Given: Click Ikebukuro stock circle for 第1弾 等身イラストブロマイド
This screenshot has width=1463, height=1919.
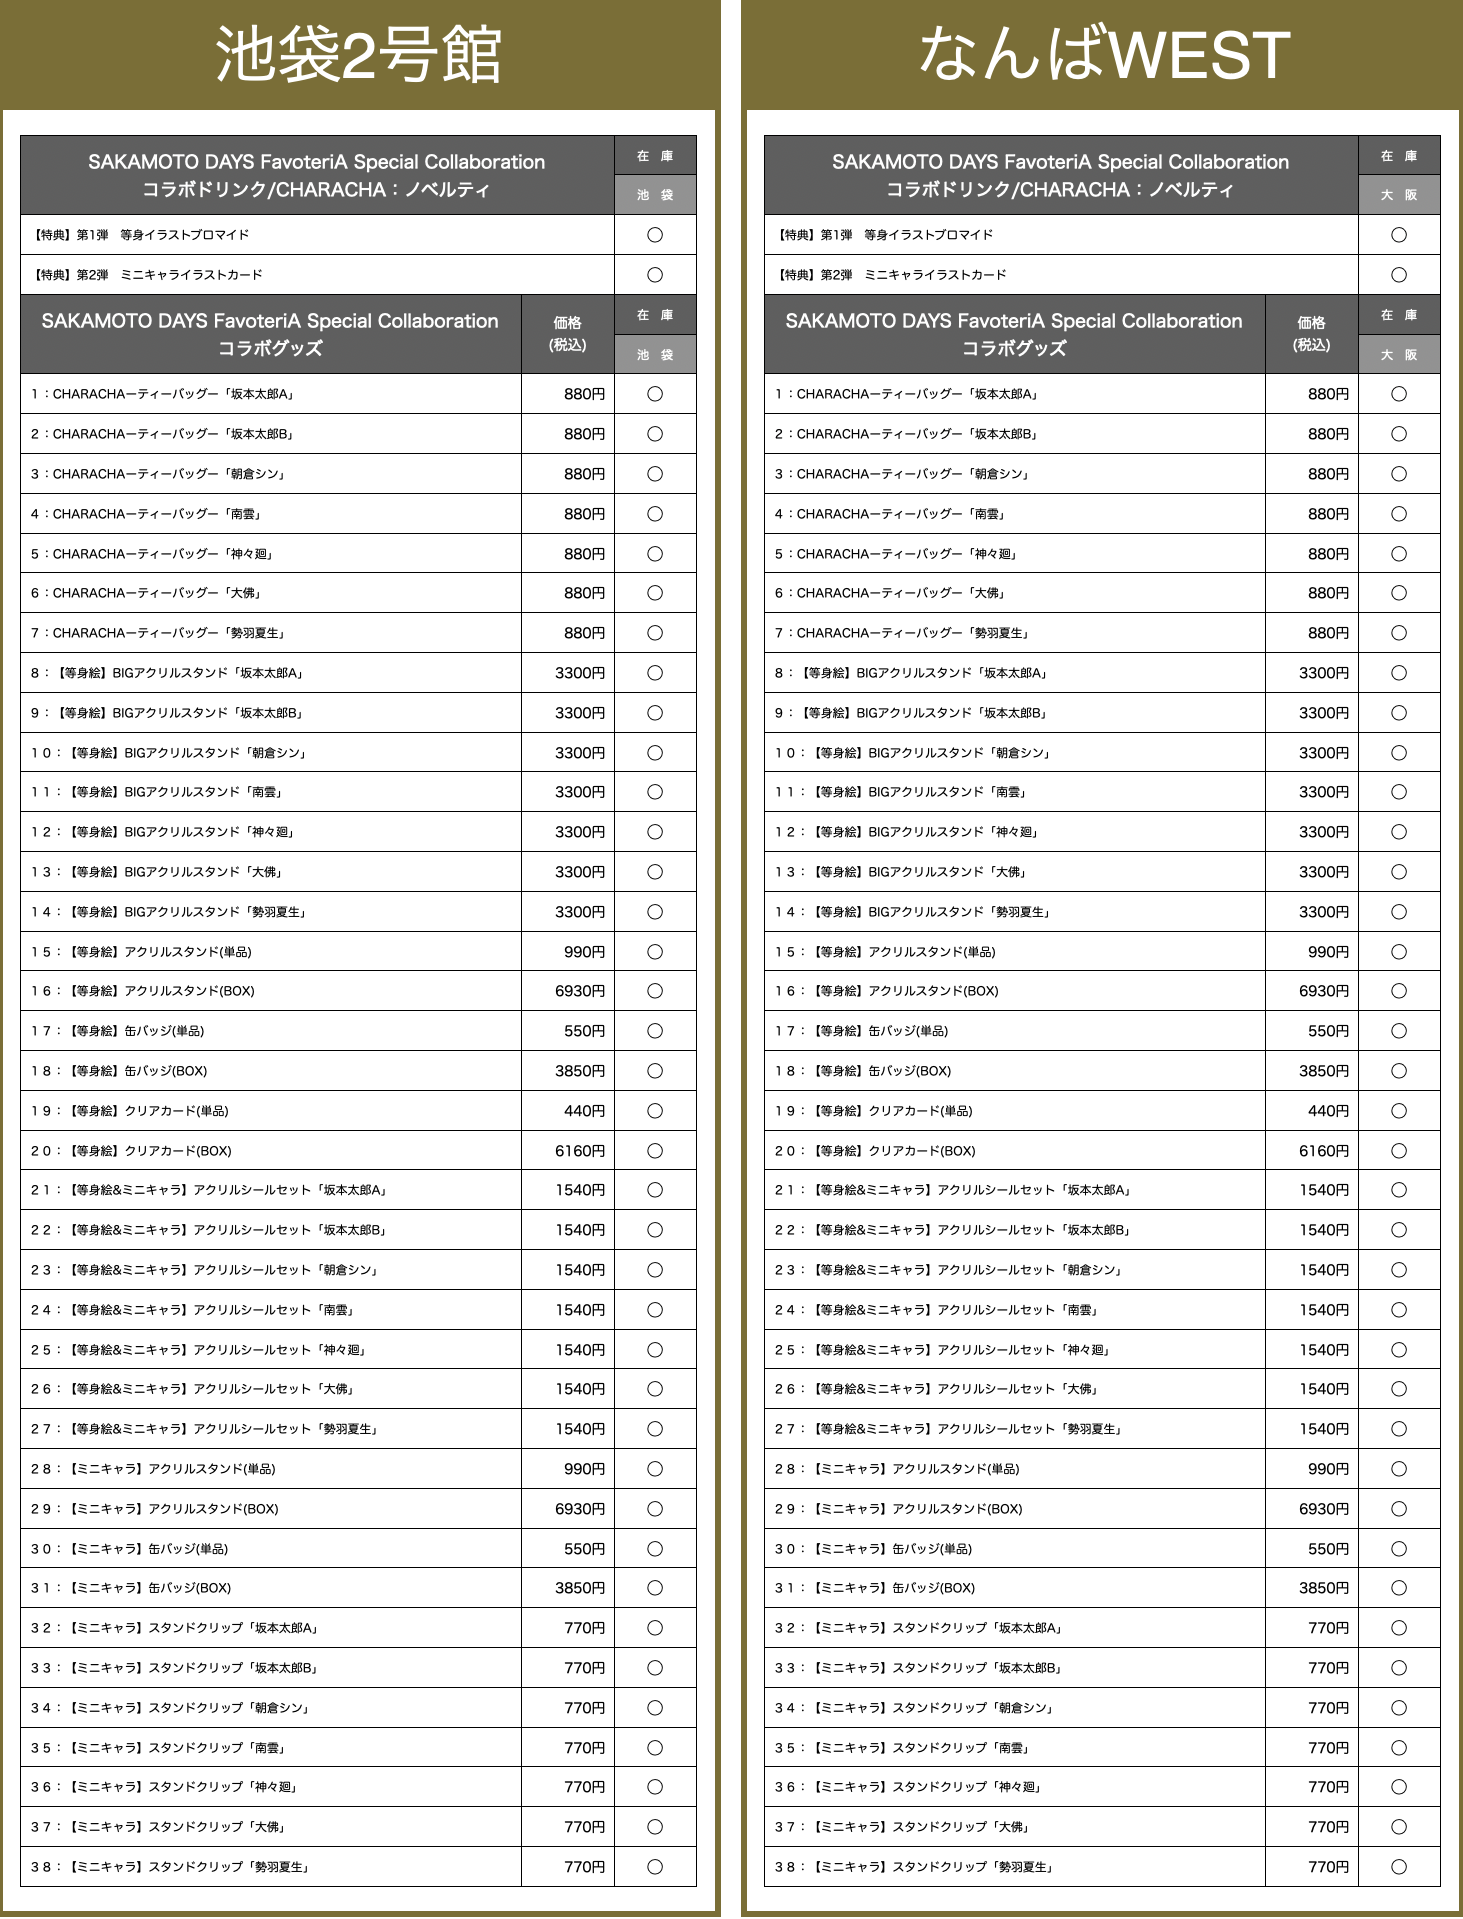Looking at the screenshot, I should coord(655,235).
